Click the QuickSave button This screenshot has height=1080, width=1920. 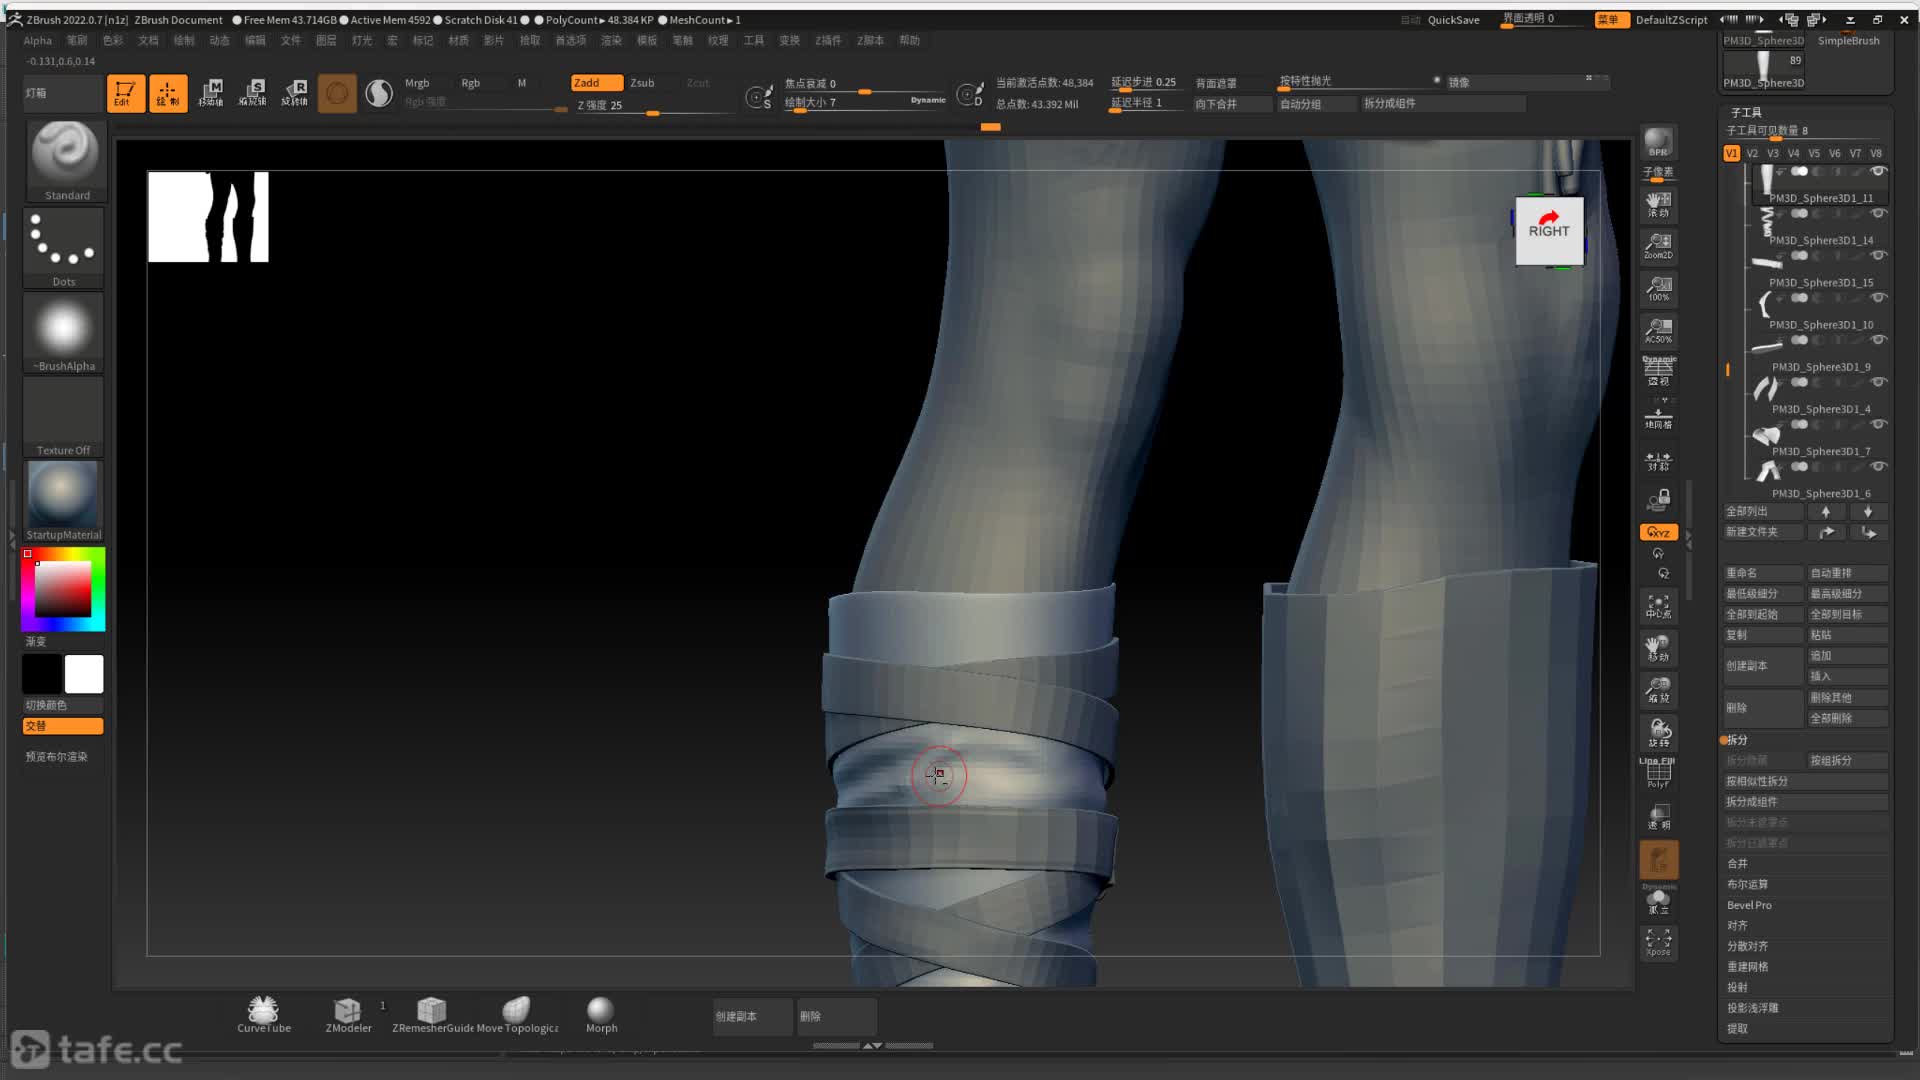(1453, 20)
